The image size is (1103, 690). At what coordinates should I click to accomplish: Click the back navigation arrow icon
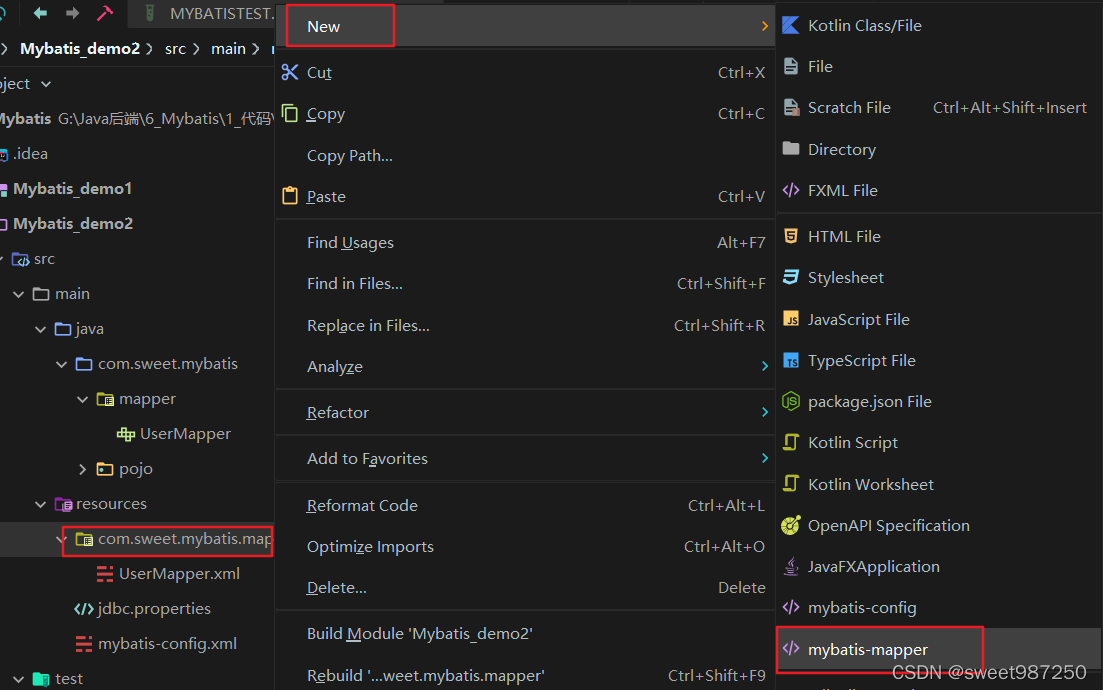pos(40,13)
